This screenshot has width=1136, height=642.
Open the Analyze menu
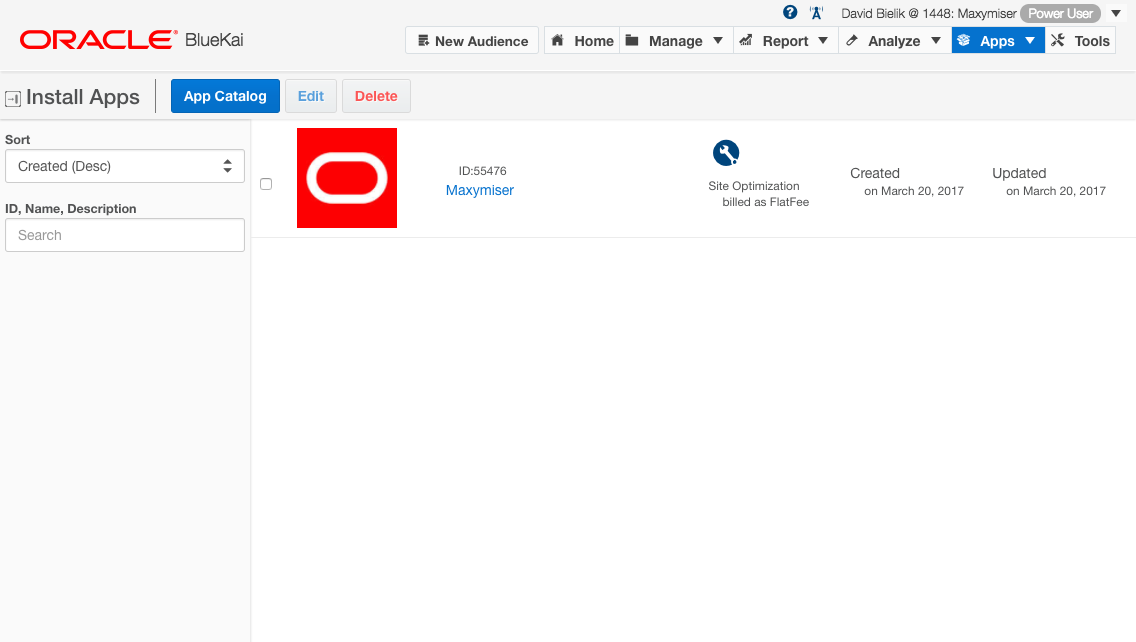(894, 41)
